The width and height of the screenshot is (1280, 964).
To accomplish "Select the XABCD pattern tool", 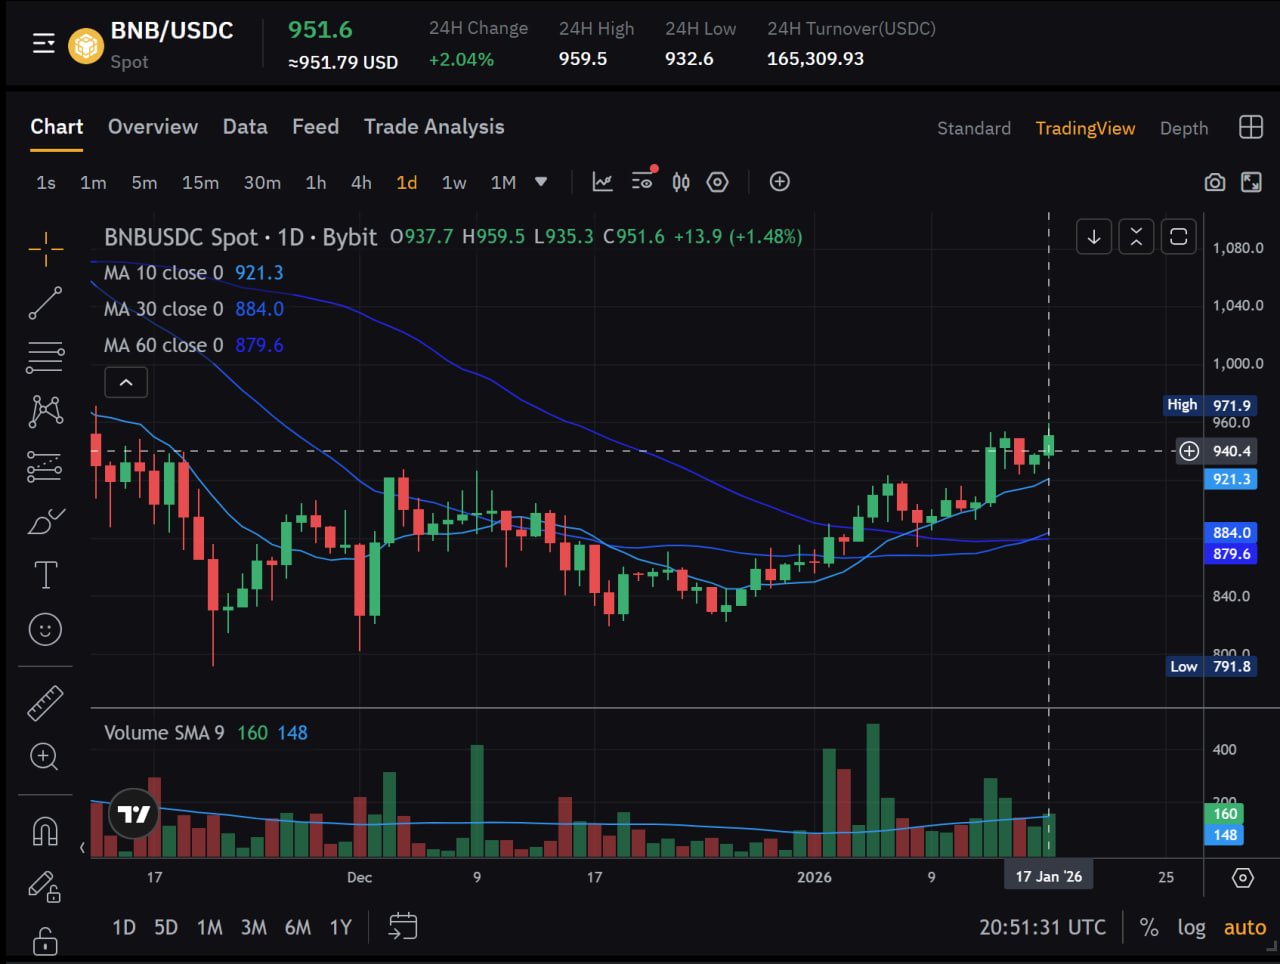I will click(x=46, y=411).
